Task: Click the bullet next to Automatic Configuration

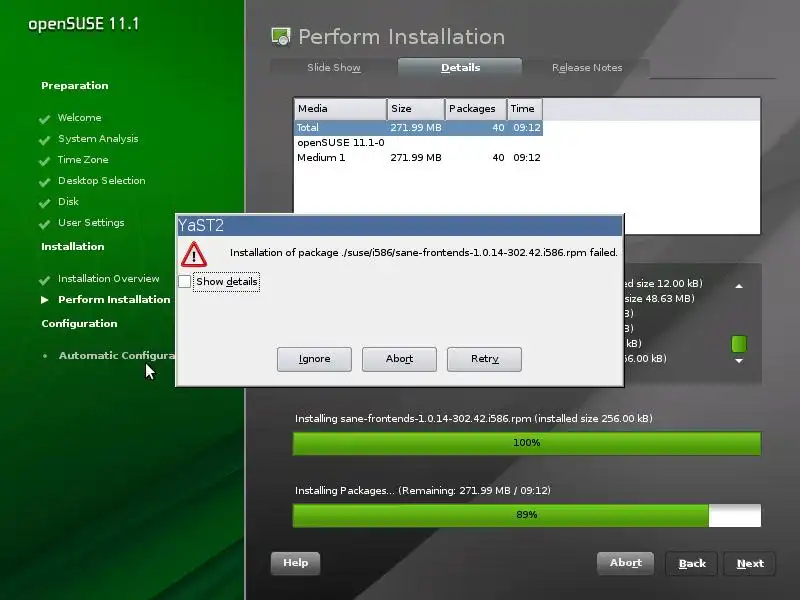Action: [x=45, y=356]
